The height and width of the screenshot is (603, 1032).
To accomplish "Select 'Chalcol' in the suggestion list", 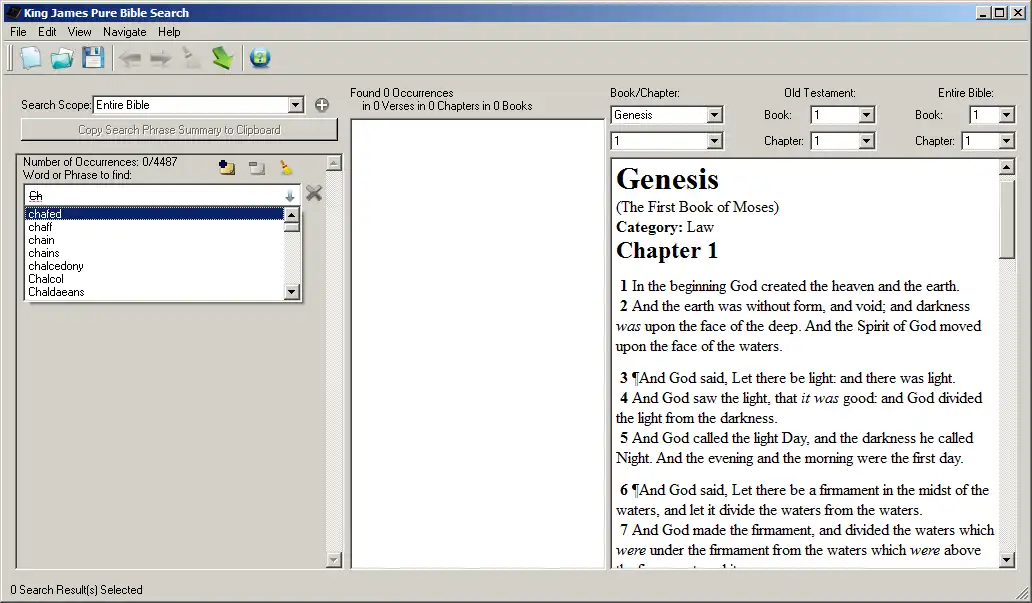I will [x=155, y=279].
